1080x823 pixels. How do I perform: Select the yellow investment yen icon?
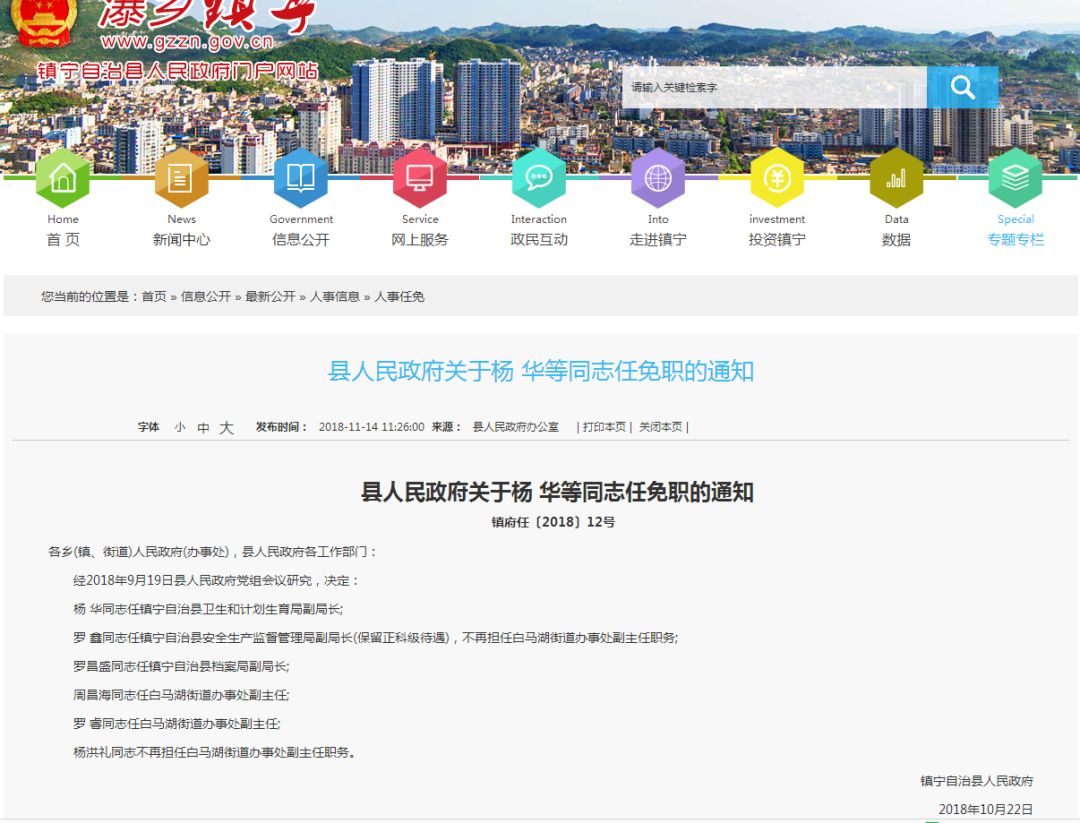click(x=777, y=178)
